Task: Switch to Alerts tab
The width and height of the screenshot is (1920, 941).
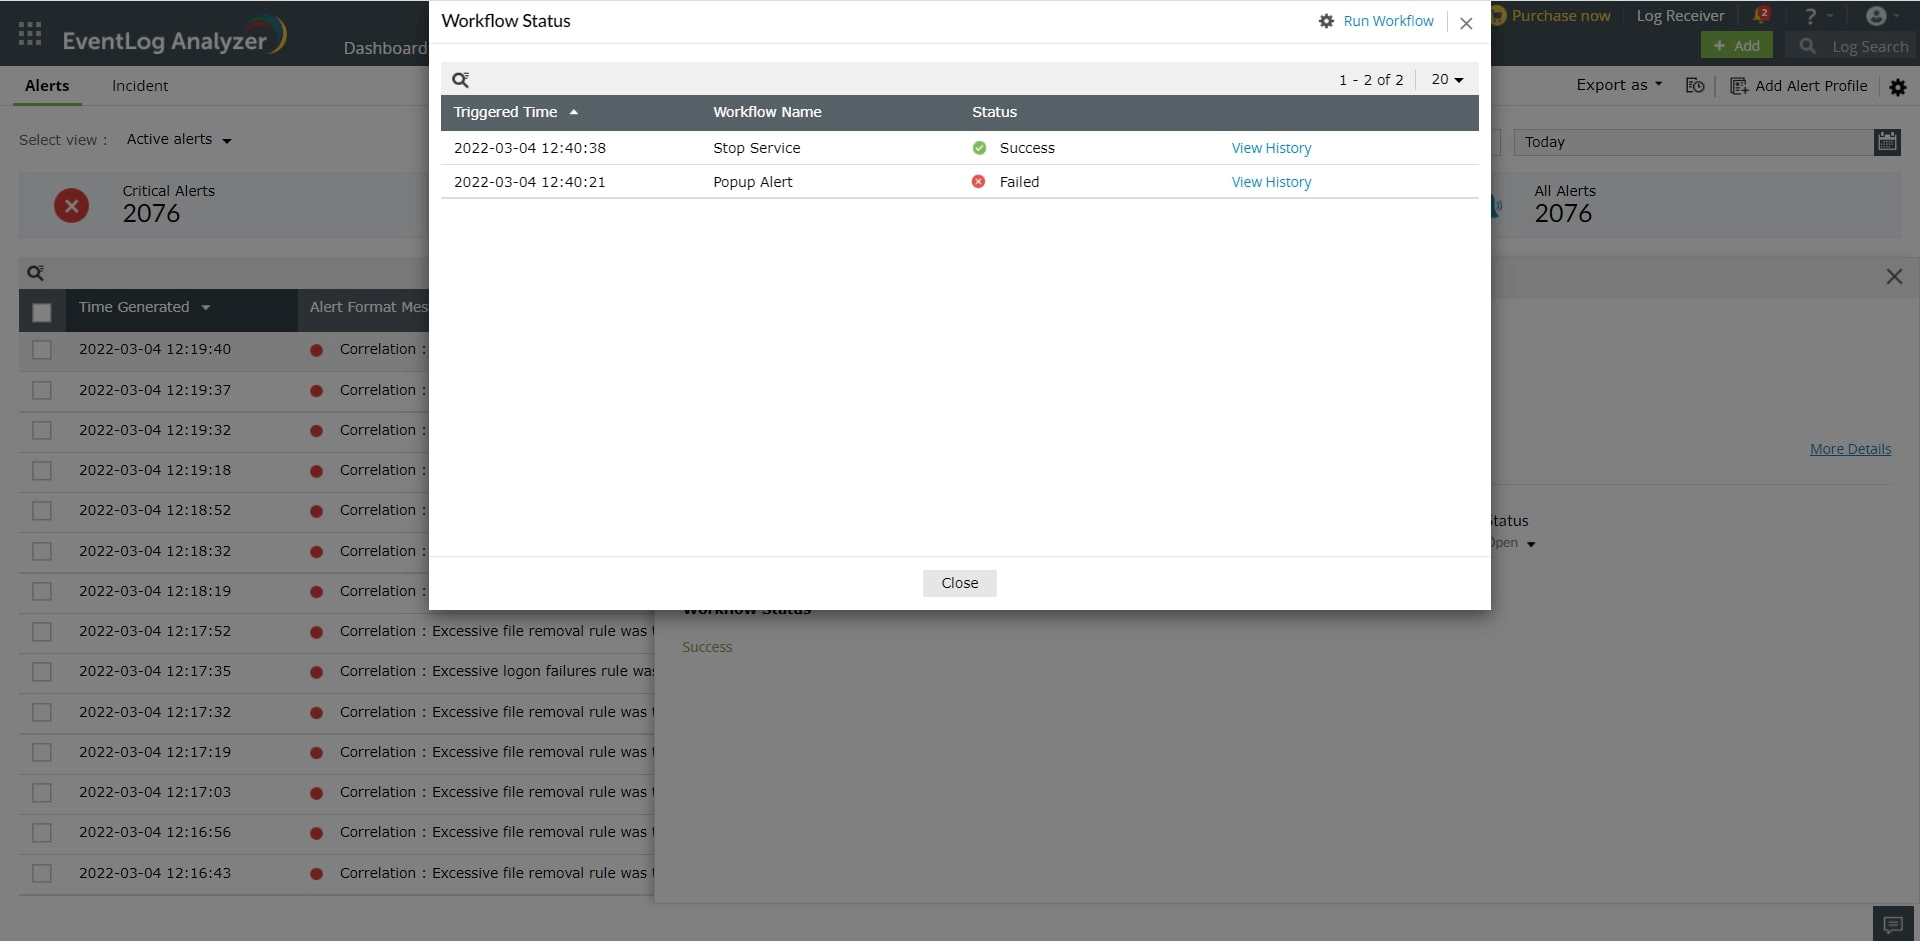Action: click(x=47, y=86)
